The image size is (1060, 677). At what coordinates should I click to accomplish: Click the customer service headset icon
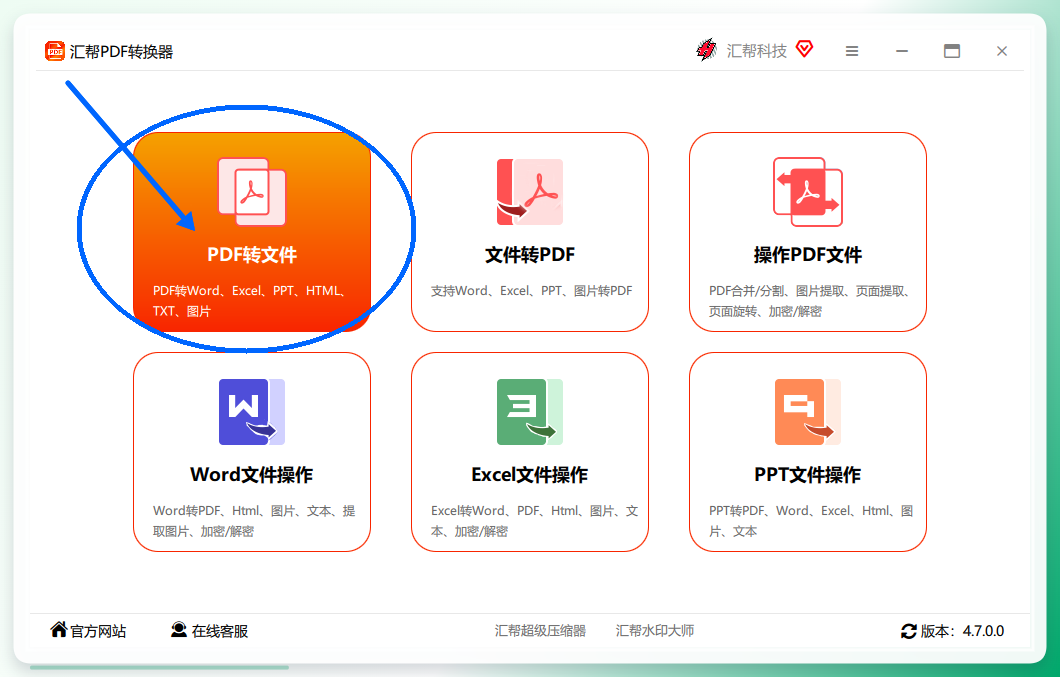point(178,630)
